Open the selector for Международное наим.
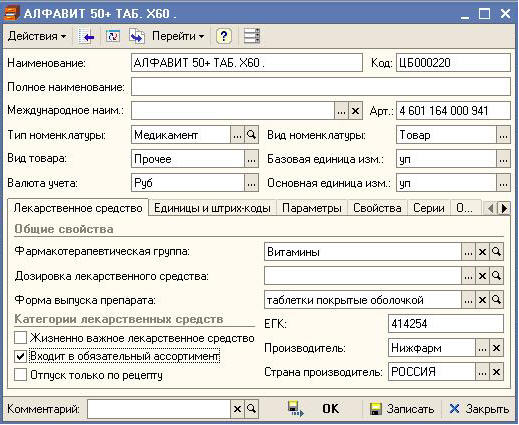519x425 pixels. (341, 111)
